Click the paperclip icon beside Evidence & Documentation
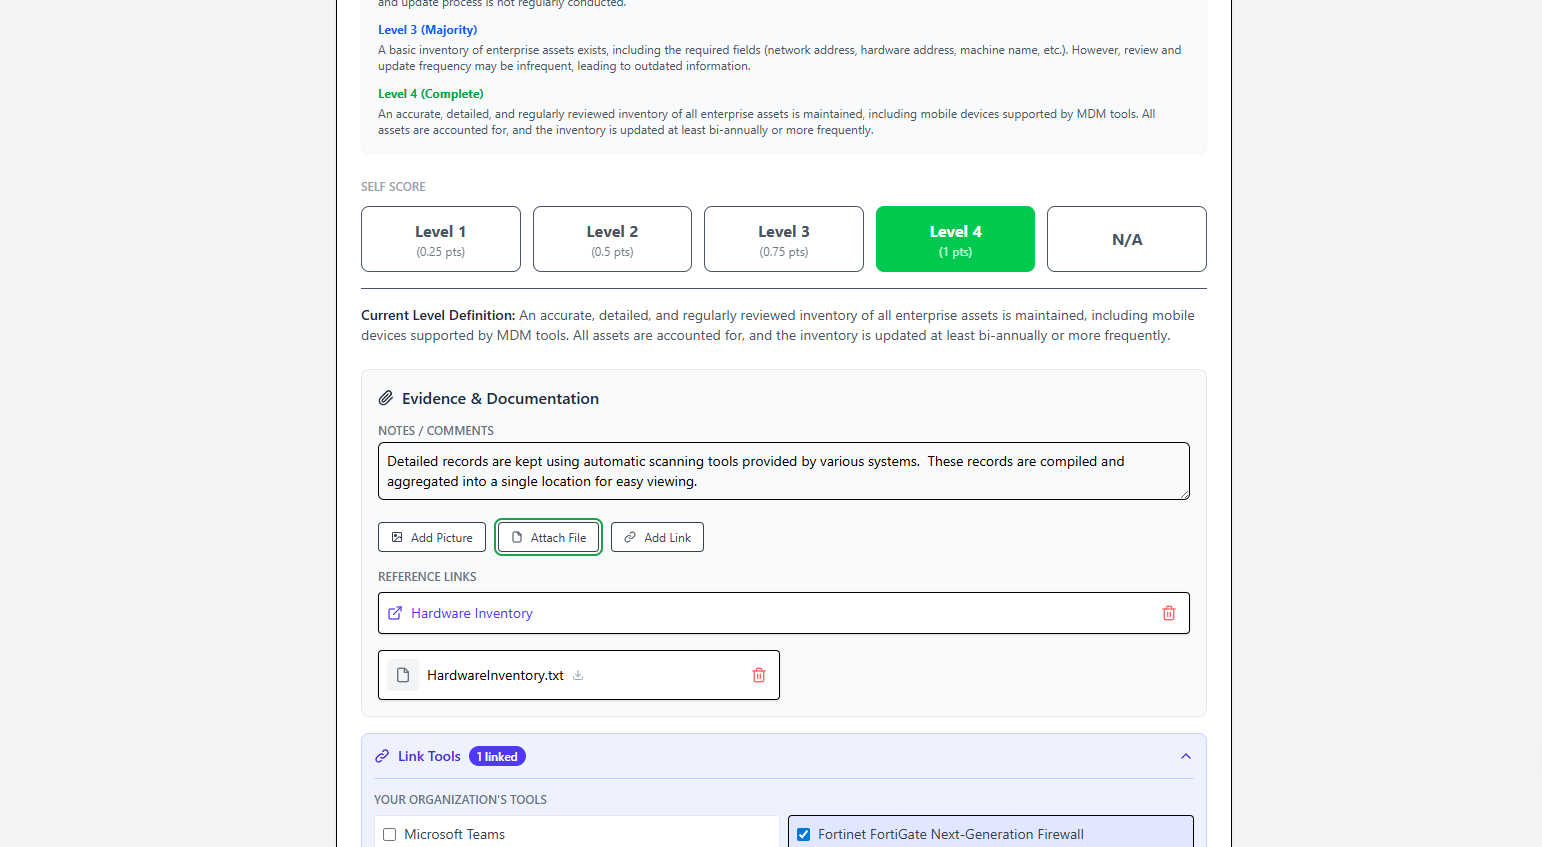The height and width of the screenshot is (847, 1542). point(385,397)
